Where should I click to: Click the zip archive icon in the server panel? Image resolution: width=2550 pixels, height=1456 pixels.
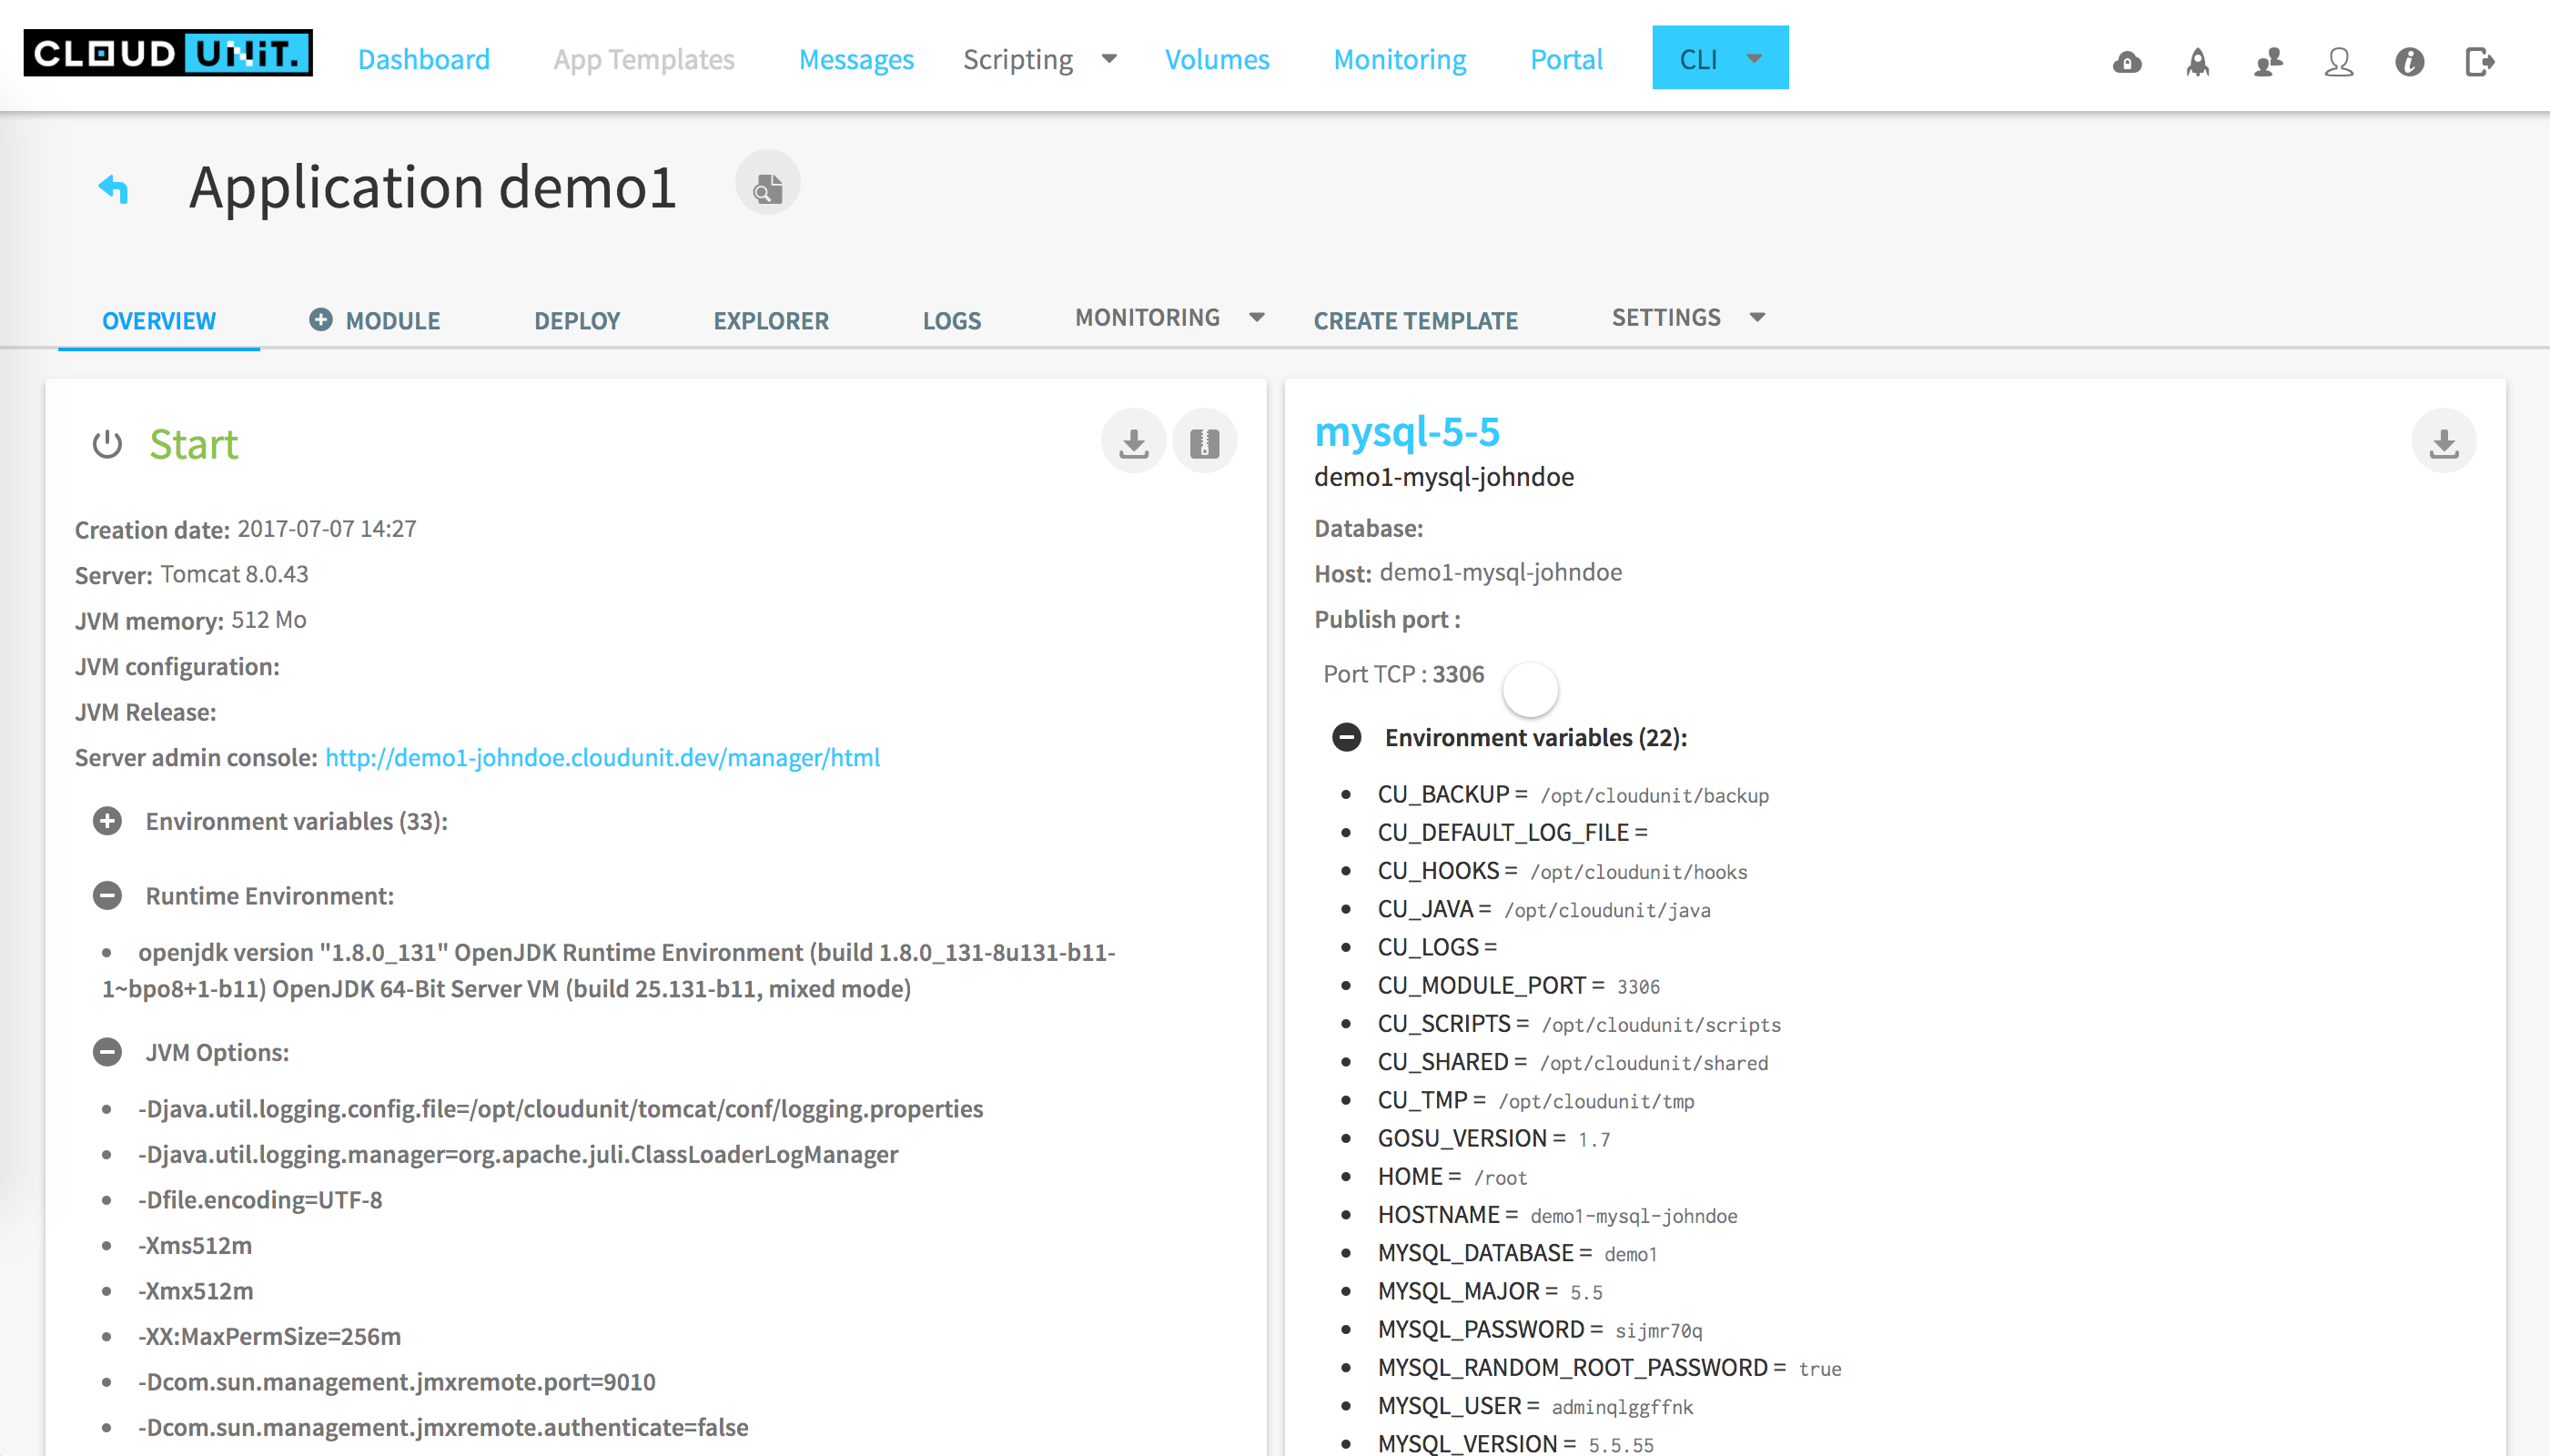coord(1204,442)
